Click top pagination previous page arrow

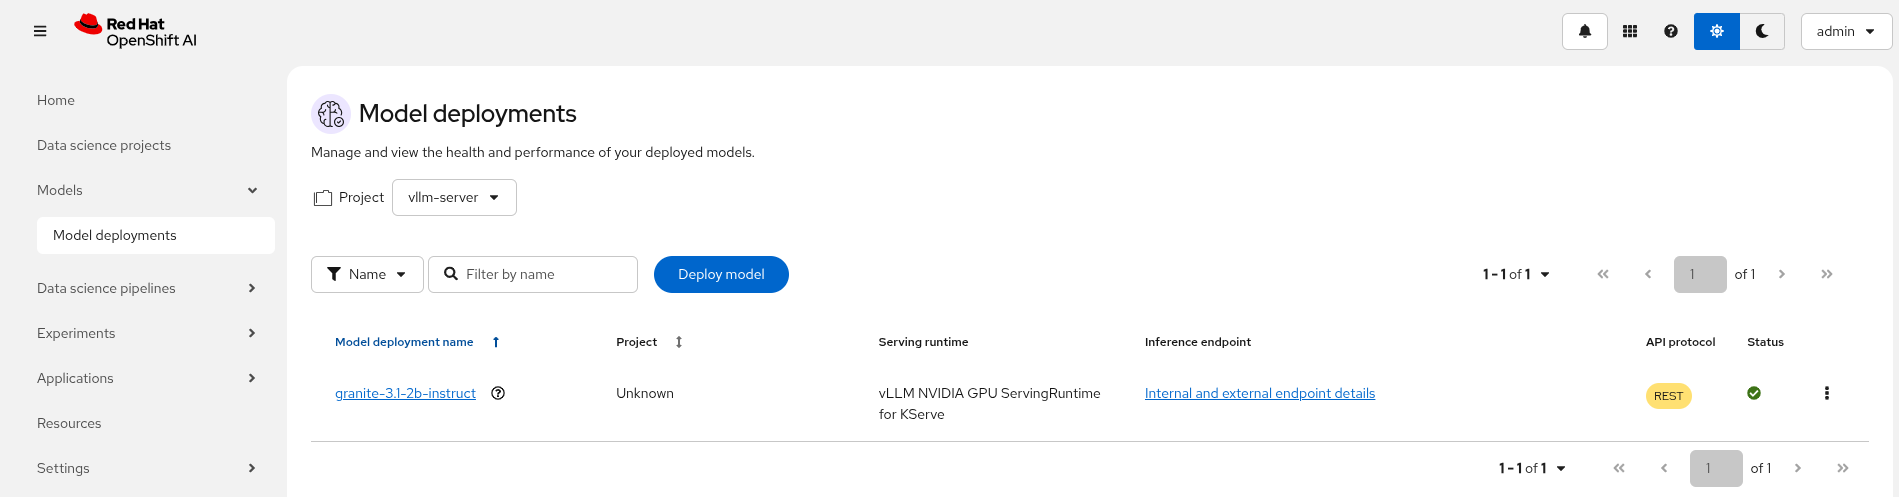pos(1648,274)
